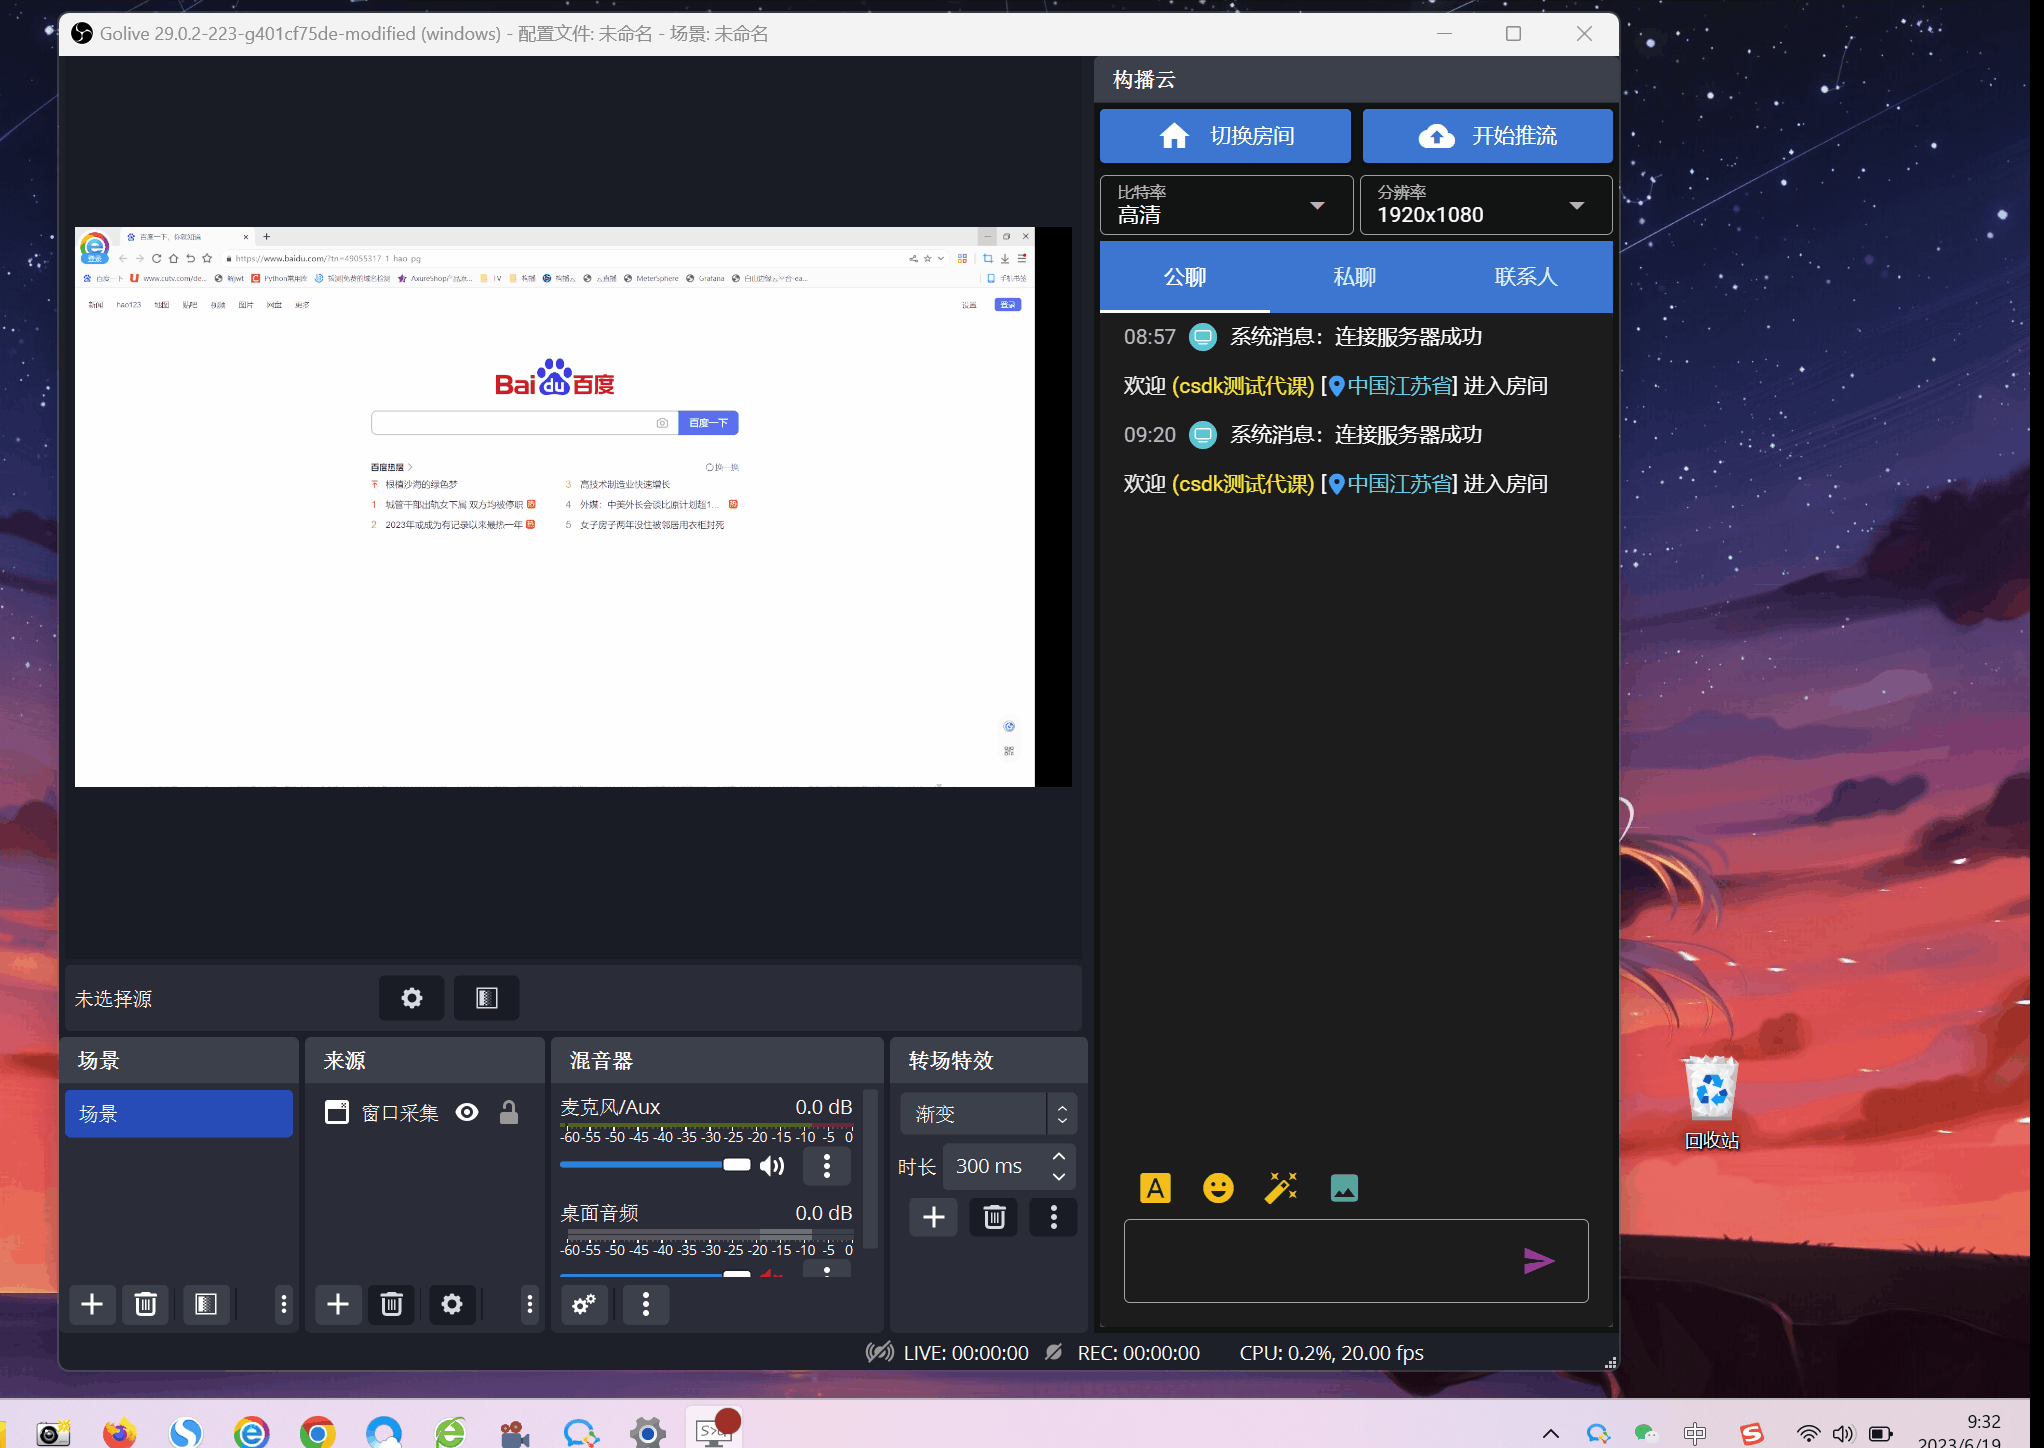This screenshot has height=1448, width=2044.
Task: Open Chrome from Windows taskbar
Action: click(317, 1433)
